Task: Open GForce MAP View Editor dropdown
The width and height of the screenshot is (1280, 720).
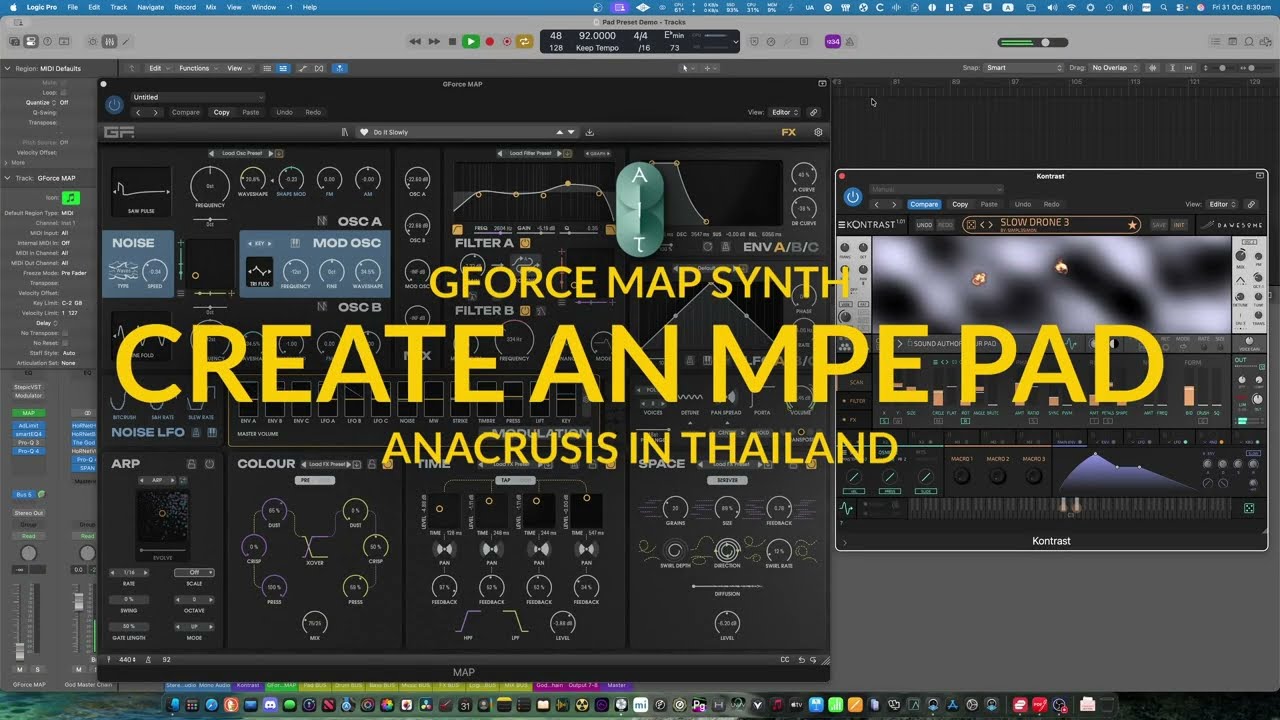Action: point(784,112)
